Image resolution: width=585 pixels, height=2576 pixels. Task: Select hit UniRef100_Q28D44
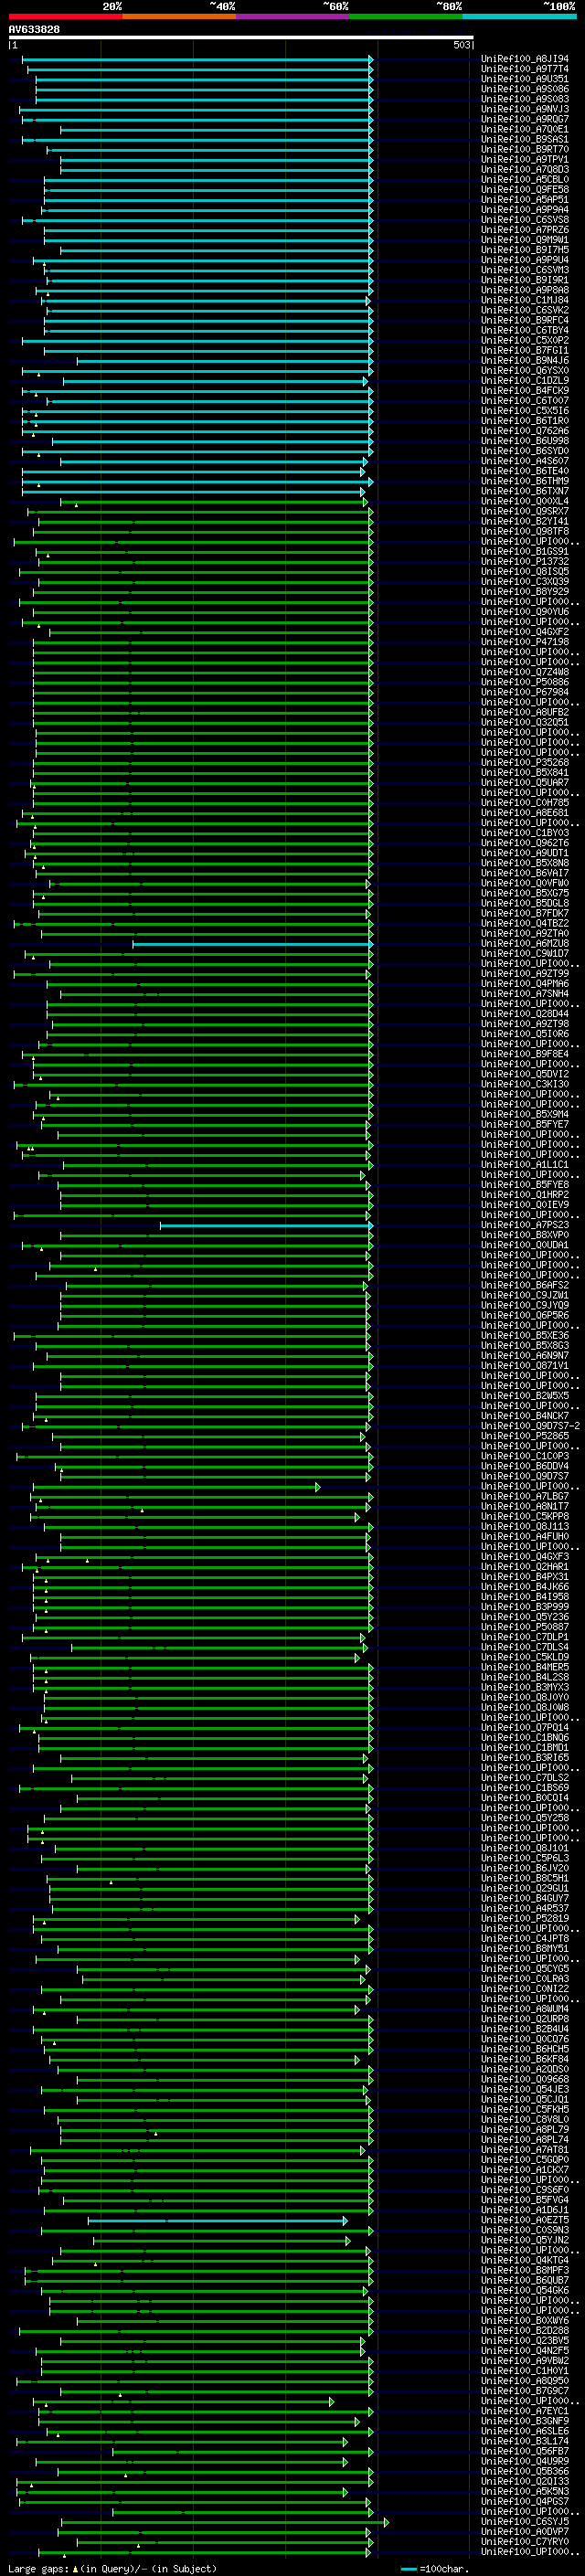[525, 1013]
